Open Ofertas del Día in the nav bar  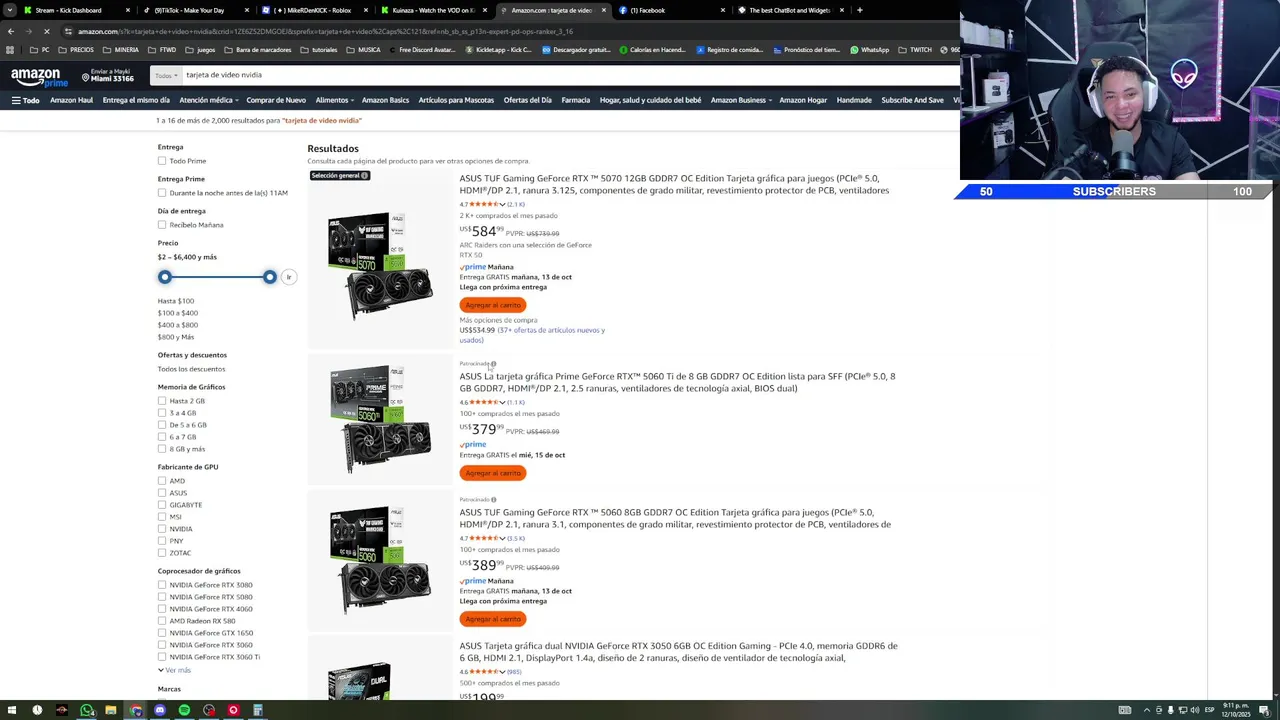tap(527, 100)
